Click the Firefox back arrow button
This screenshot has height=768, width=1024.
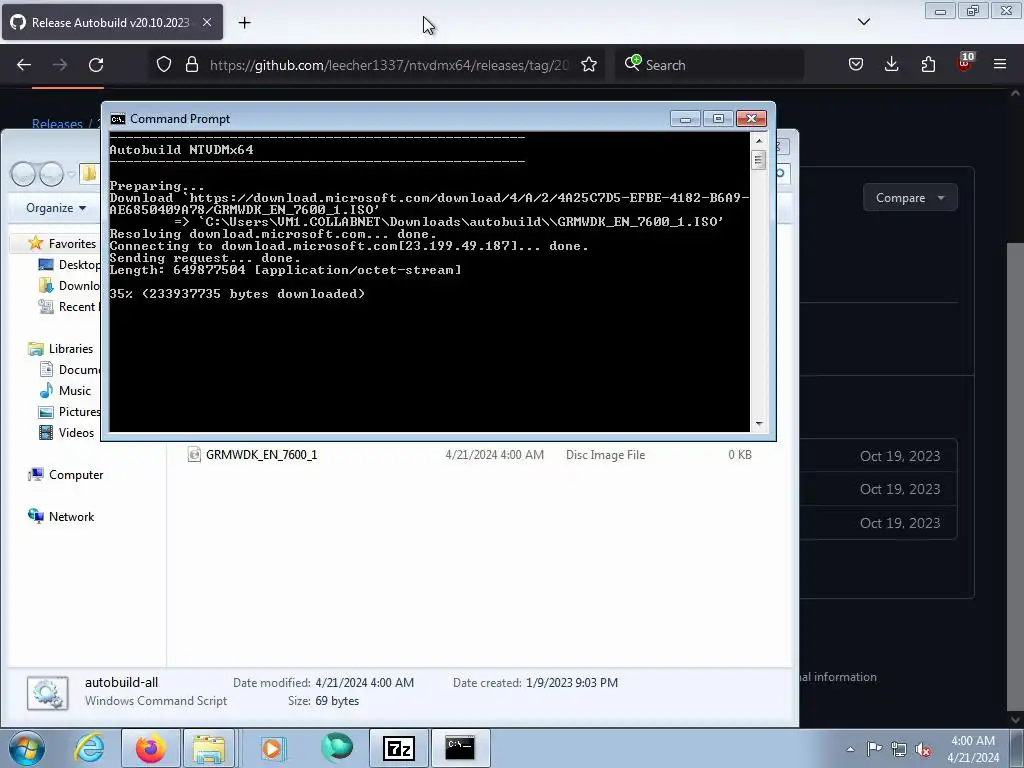[24, 65]
